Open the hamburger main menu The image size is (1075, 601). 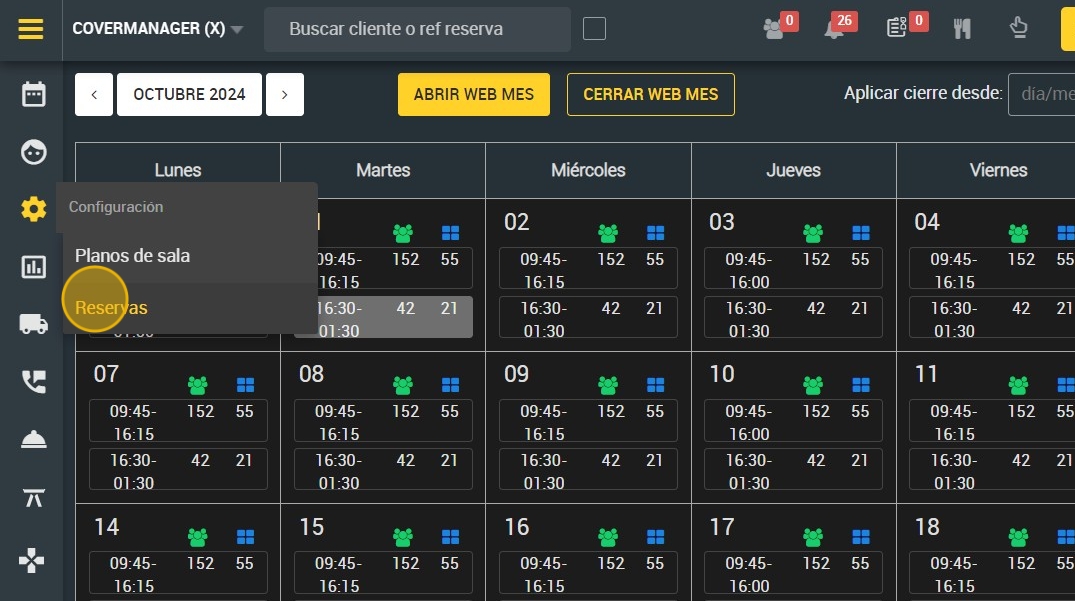click(x=31, y=29)
